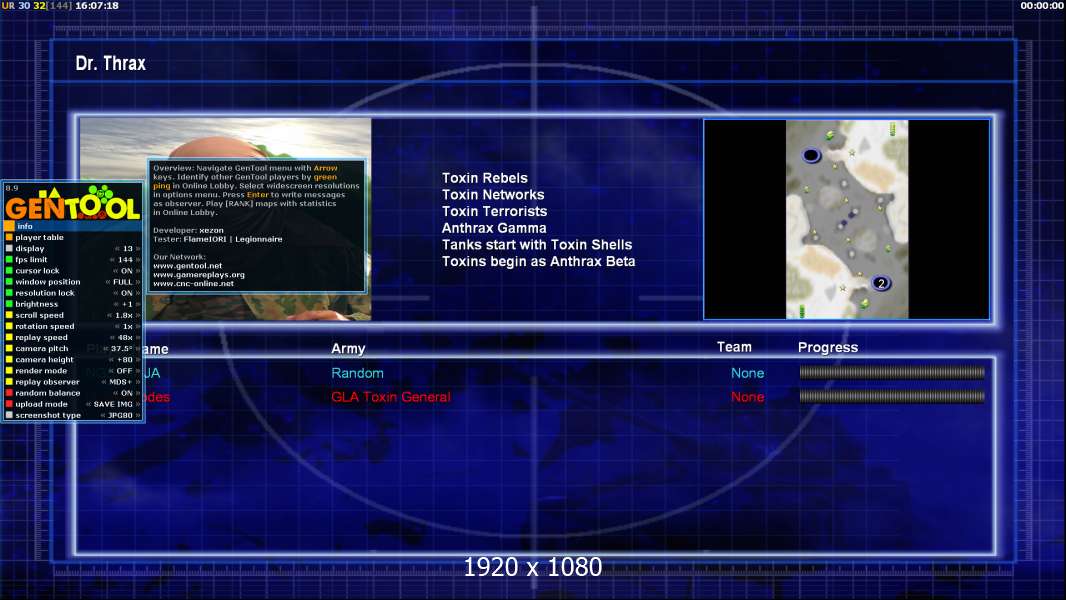The width and height of the screenshot is (1066, 600).
Task: Click the empty oval start marker on map
Action: click(811, 156)
